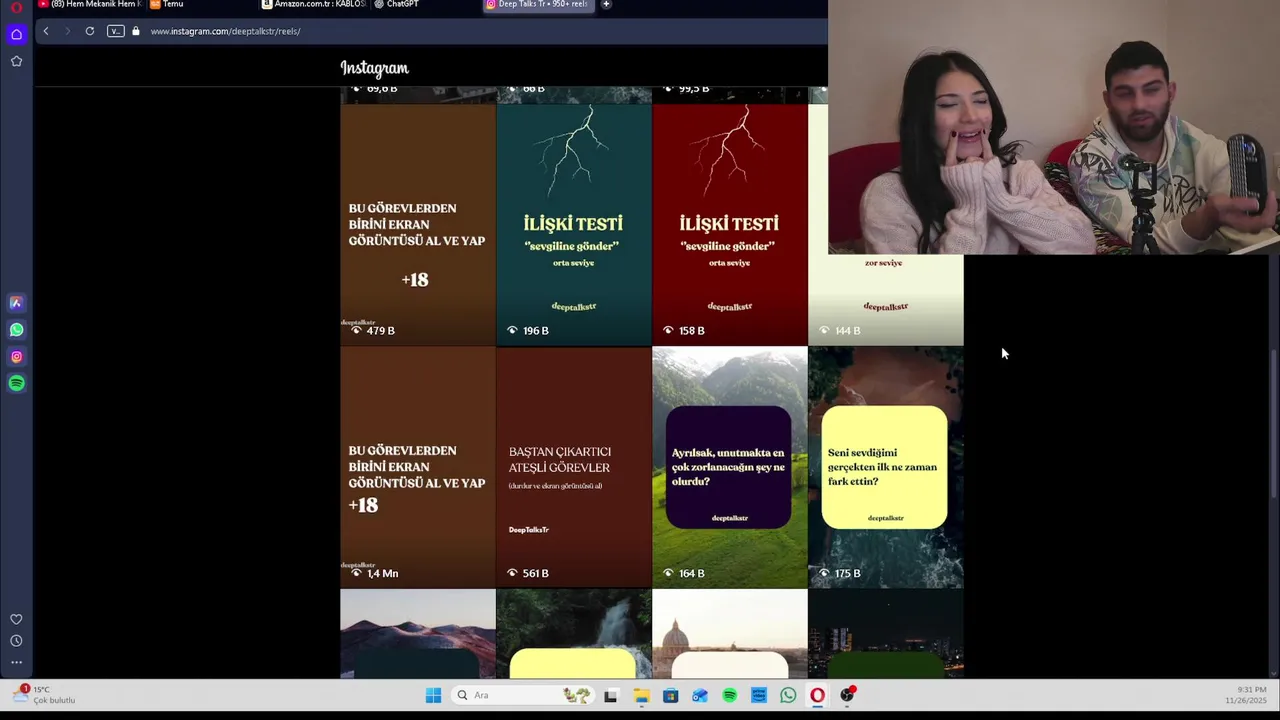Open Aria AI icon in Opera sidebar
Screen dimensions: 1280x720
click(16, 302)
